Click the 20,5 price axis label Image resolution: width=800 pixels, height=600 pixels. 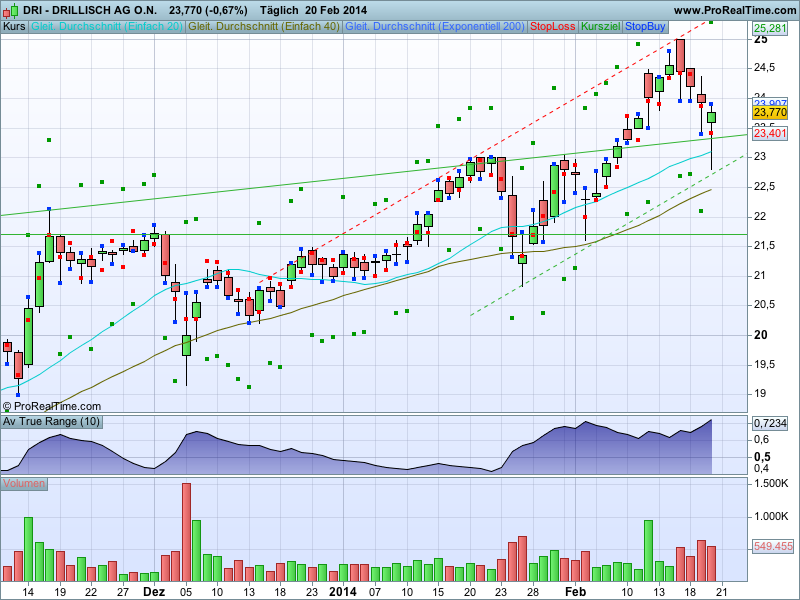764,305
